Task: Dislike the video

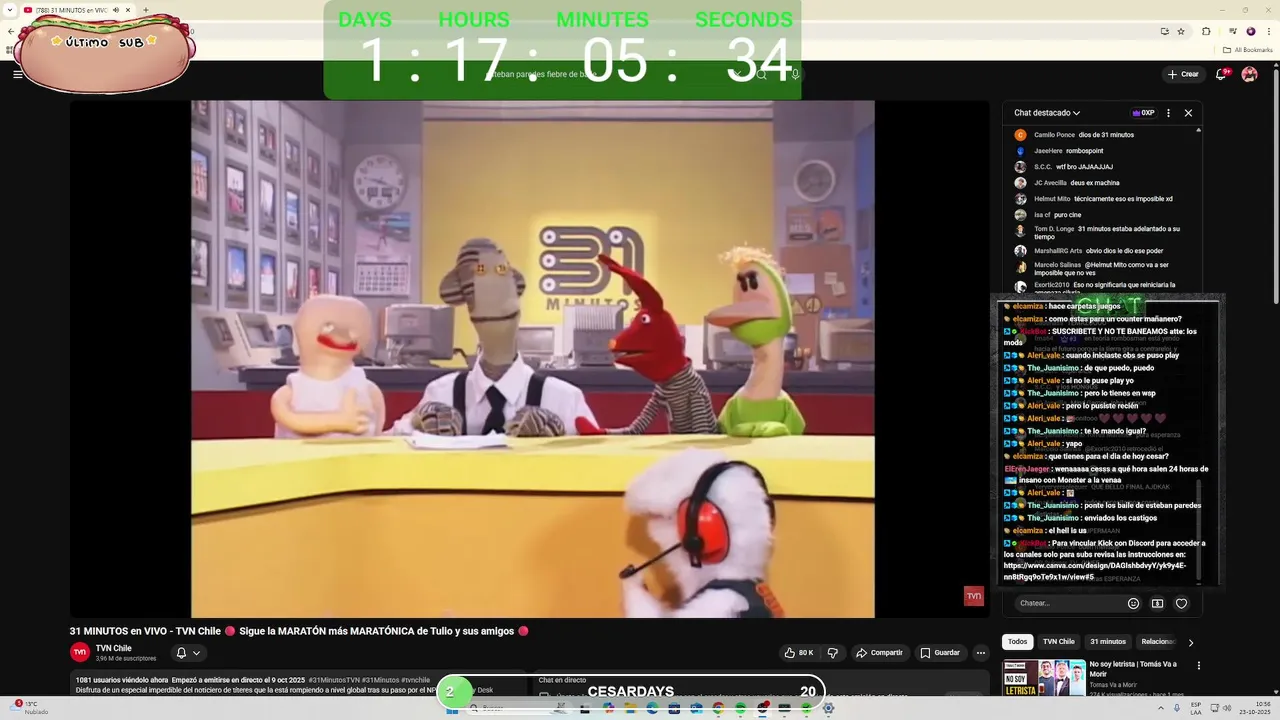Action: pyautogui.click(x=833, y=653)
